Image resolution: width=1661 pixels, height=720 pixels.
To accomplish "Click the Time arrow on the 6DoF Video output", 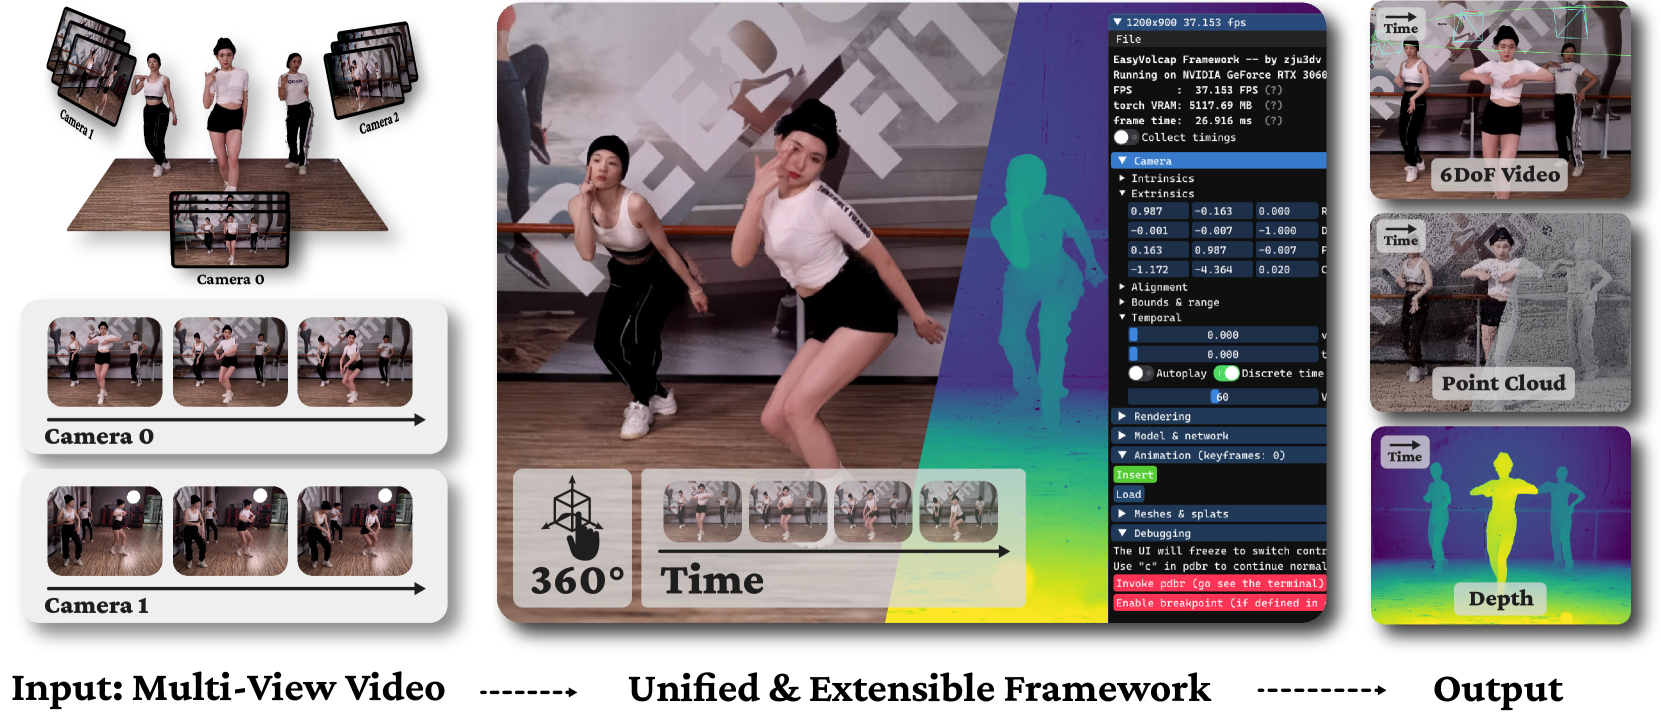I will click(1401, 23).
